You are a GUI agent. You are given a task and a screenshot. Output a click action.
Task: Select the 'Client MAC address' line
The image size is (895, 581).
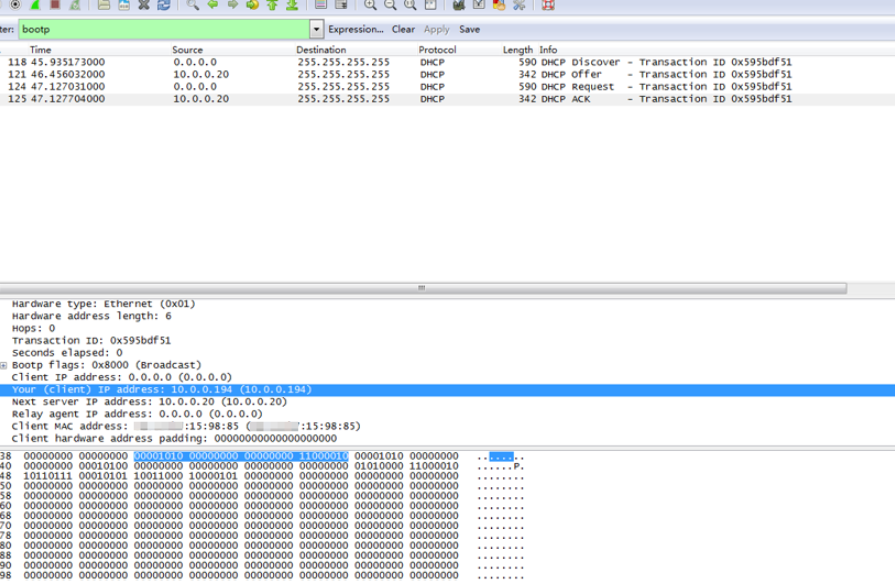(x=186, y=426)
